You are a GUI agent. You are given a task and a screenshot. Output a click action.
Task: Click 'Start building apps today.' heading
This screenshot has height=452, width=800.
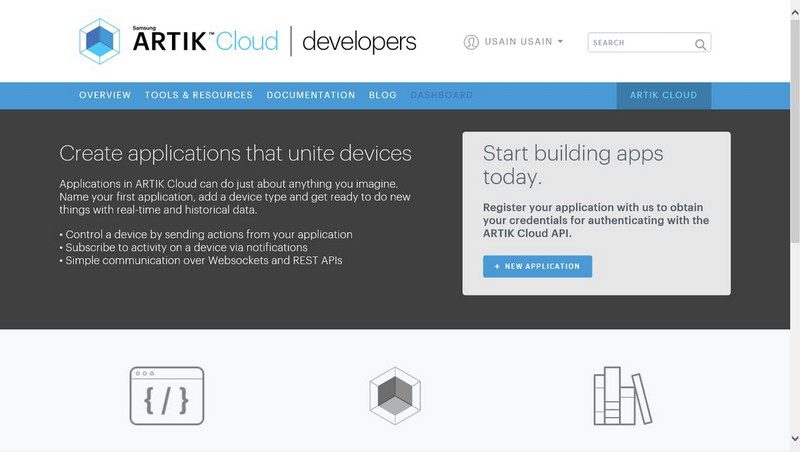pos(573,165)
